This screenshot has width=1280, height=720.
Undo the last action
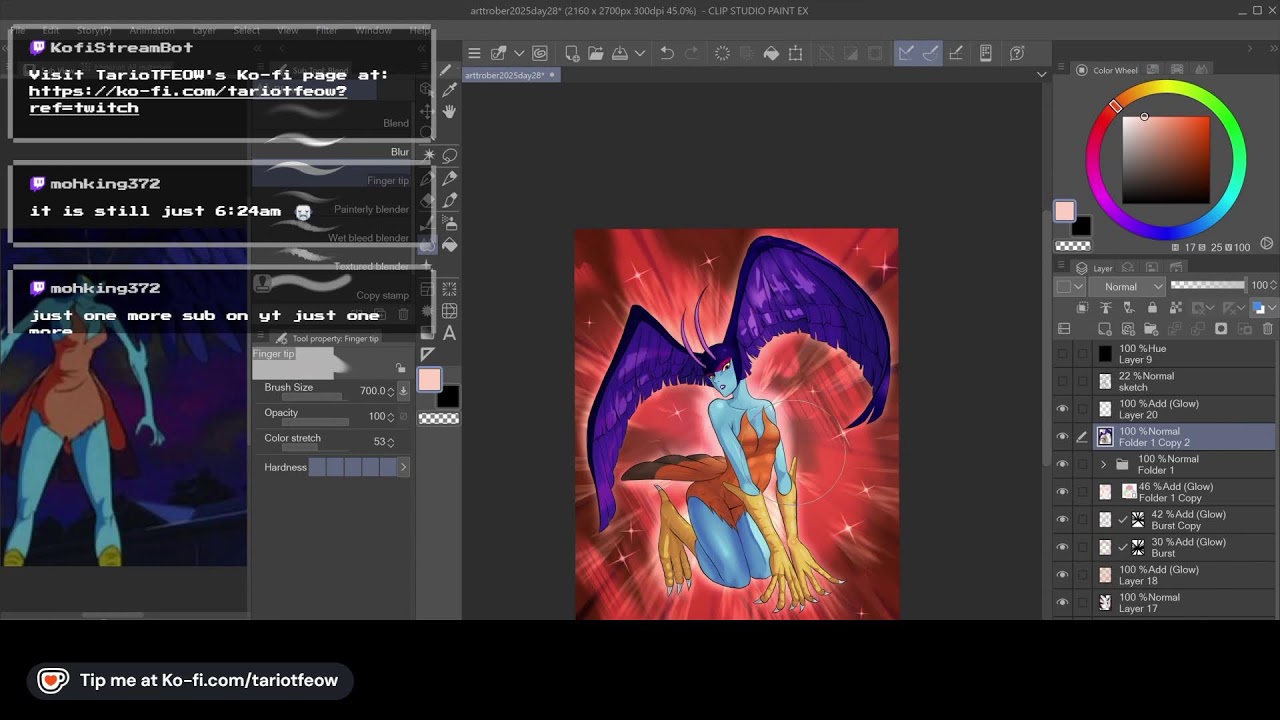[x=667, y=53]
